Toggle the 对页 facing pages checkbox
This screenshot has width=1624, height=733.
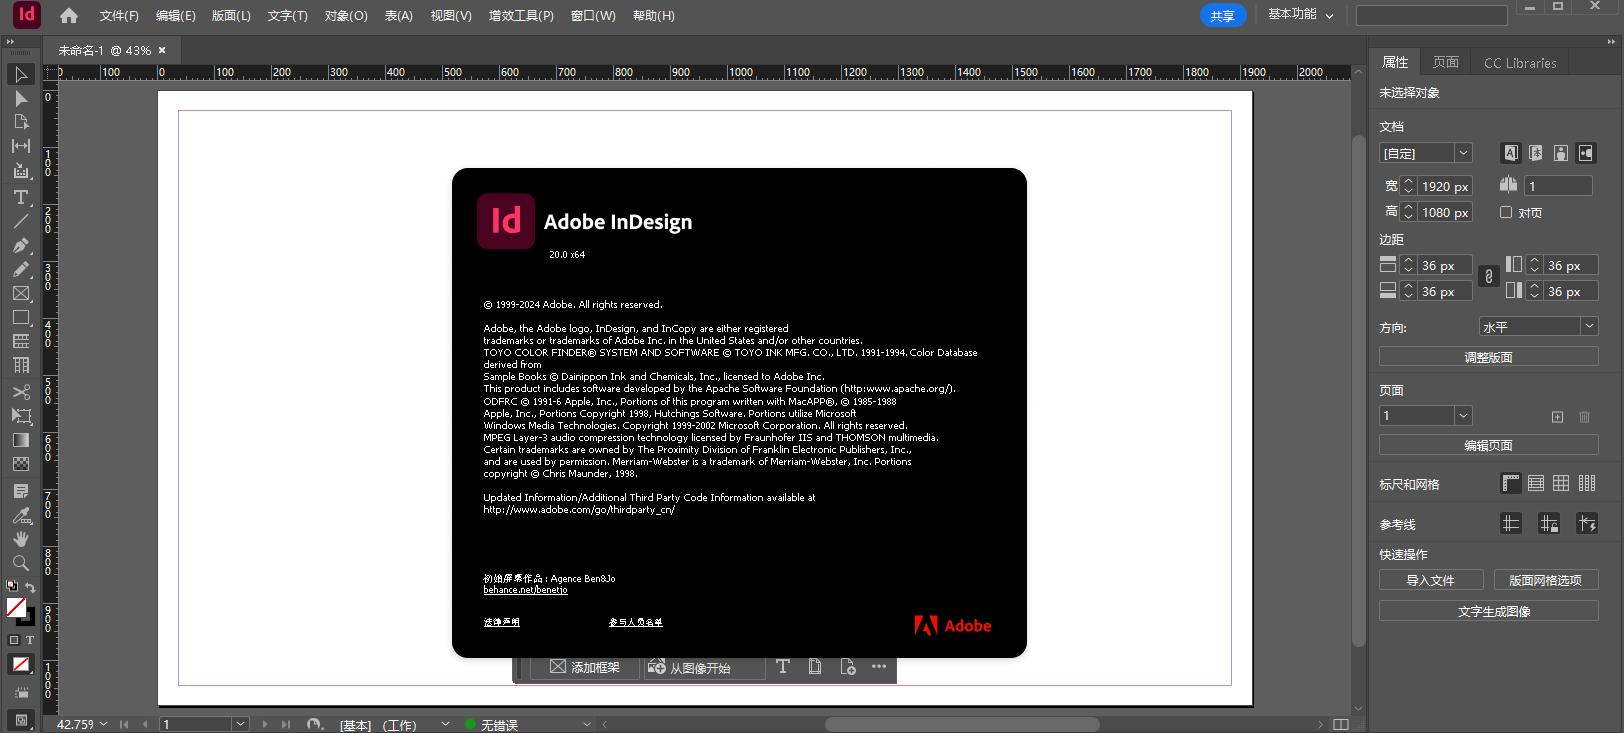coord(1506,212)
